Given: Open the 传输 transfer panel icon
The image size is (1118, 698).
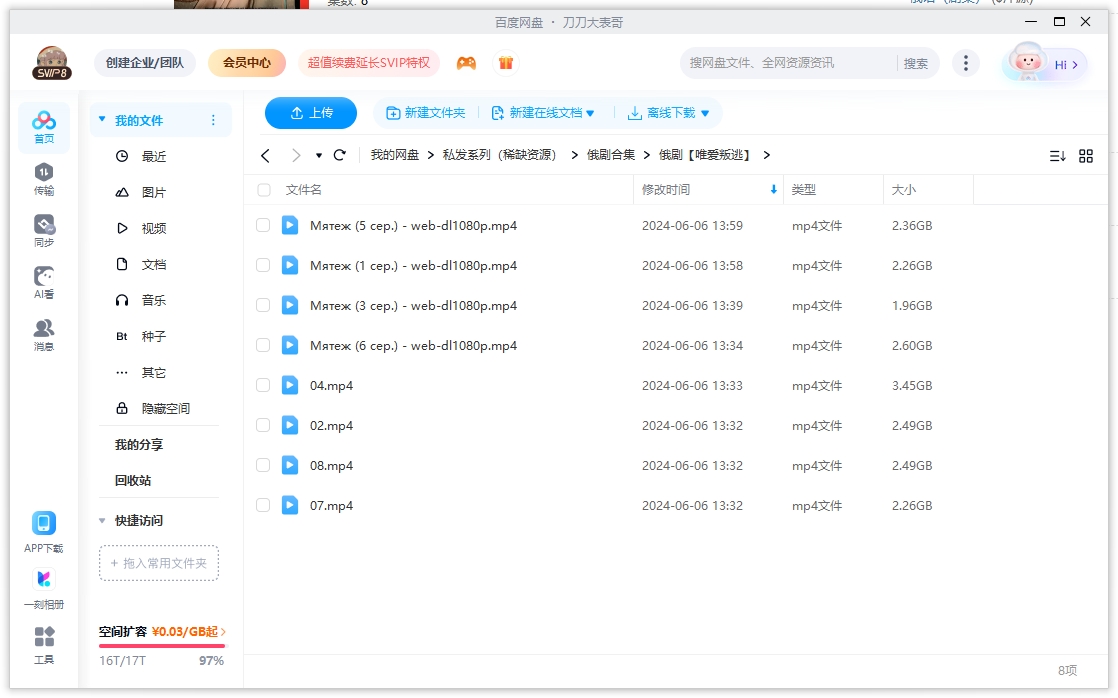Looking at the screenshot, I should [x=43, y=179].
